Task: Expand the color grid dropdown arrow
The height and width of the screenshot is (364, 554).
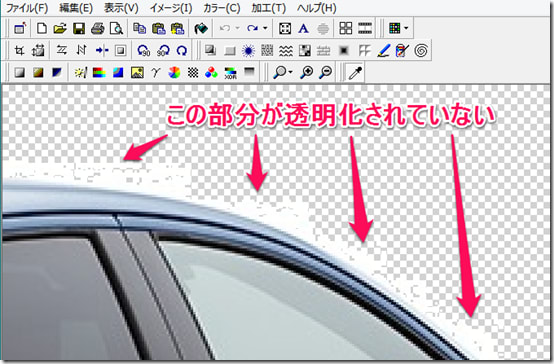Action: [x=406, y=28]
